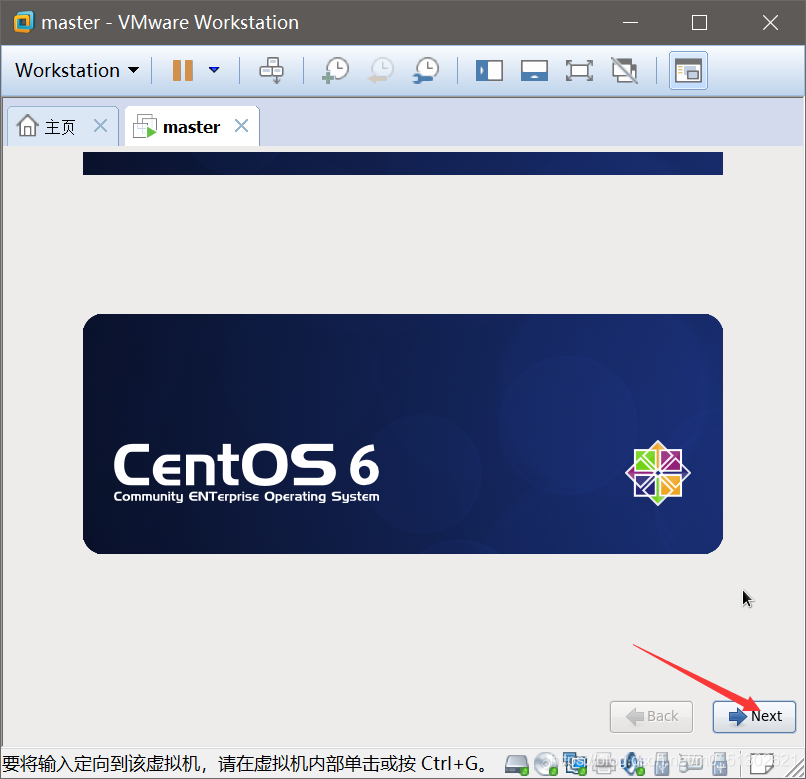Open the snapshot manager
The height and width of the screenshot is (779, 806).
point(426,70)
